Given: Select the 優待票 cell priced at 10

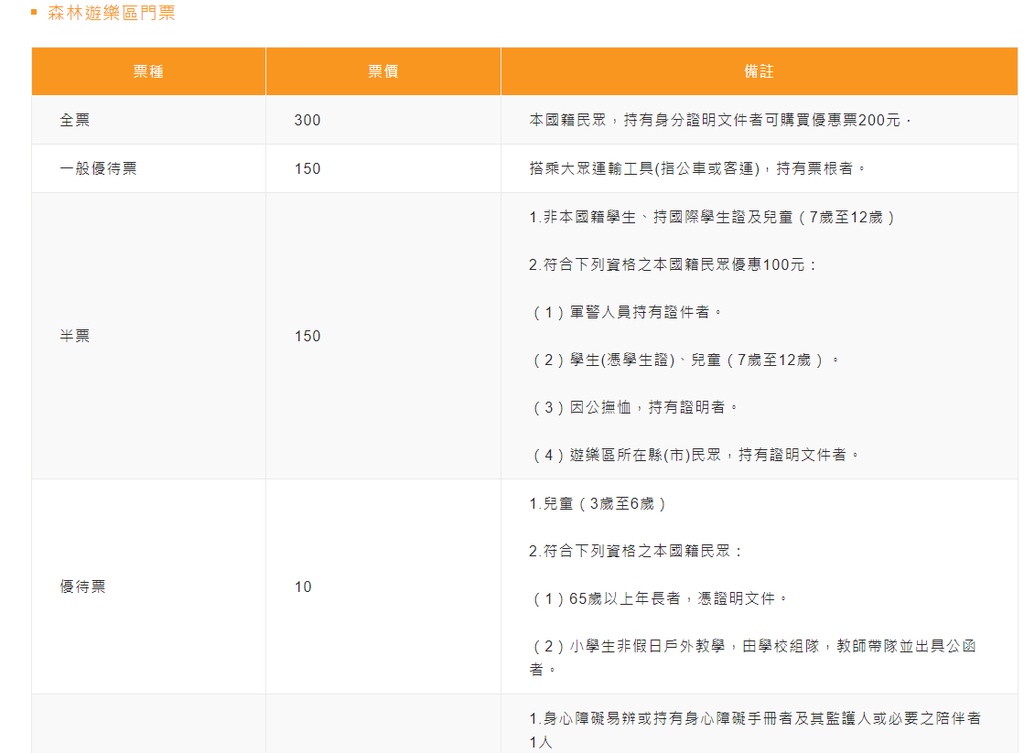Looking at the screenshot, I should (83, 587).
